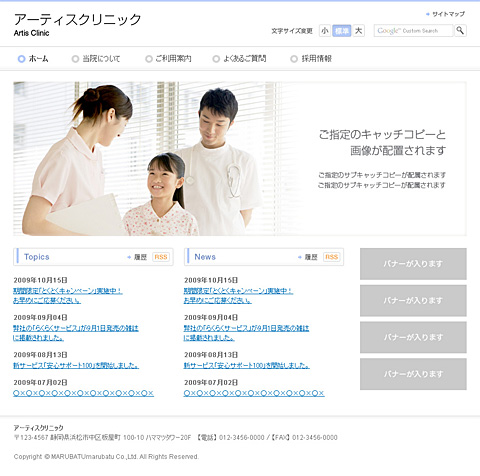This screenshot has width=480, height=476.
Task: Go to the ホーム navigation item
Action: pos(33,59)
